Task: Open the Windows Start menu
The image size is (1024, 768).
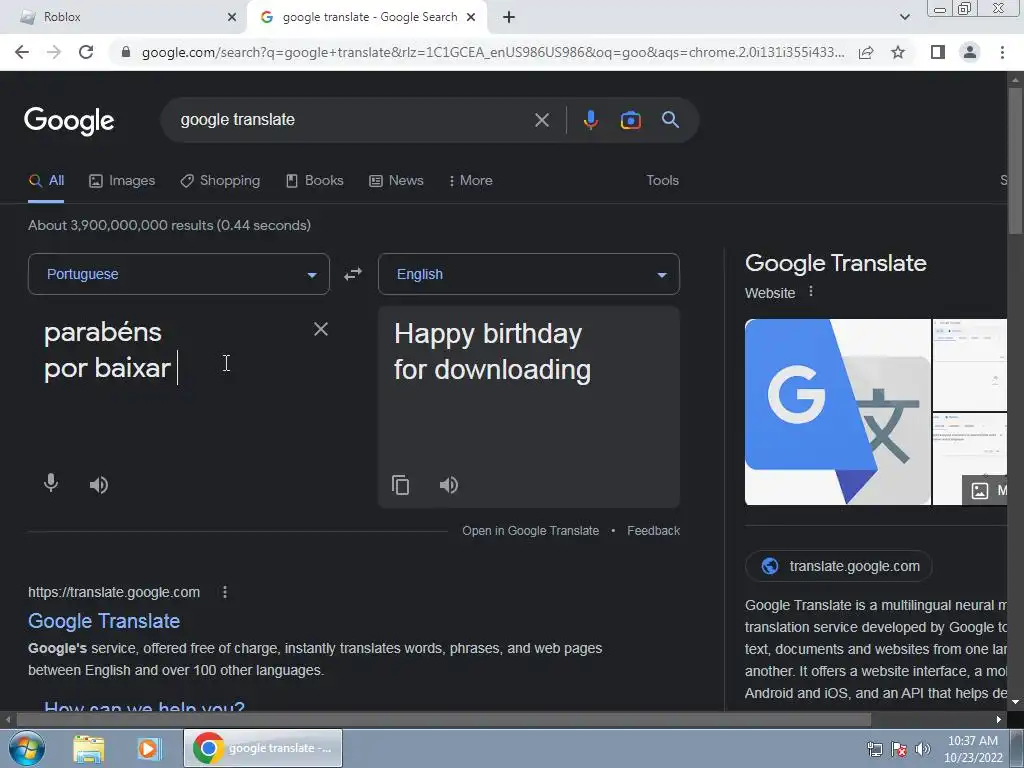Action: pyautogui.click(x=26, y=748)
